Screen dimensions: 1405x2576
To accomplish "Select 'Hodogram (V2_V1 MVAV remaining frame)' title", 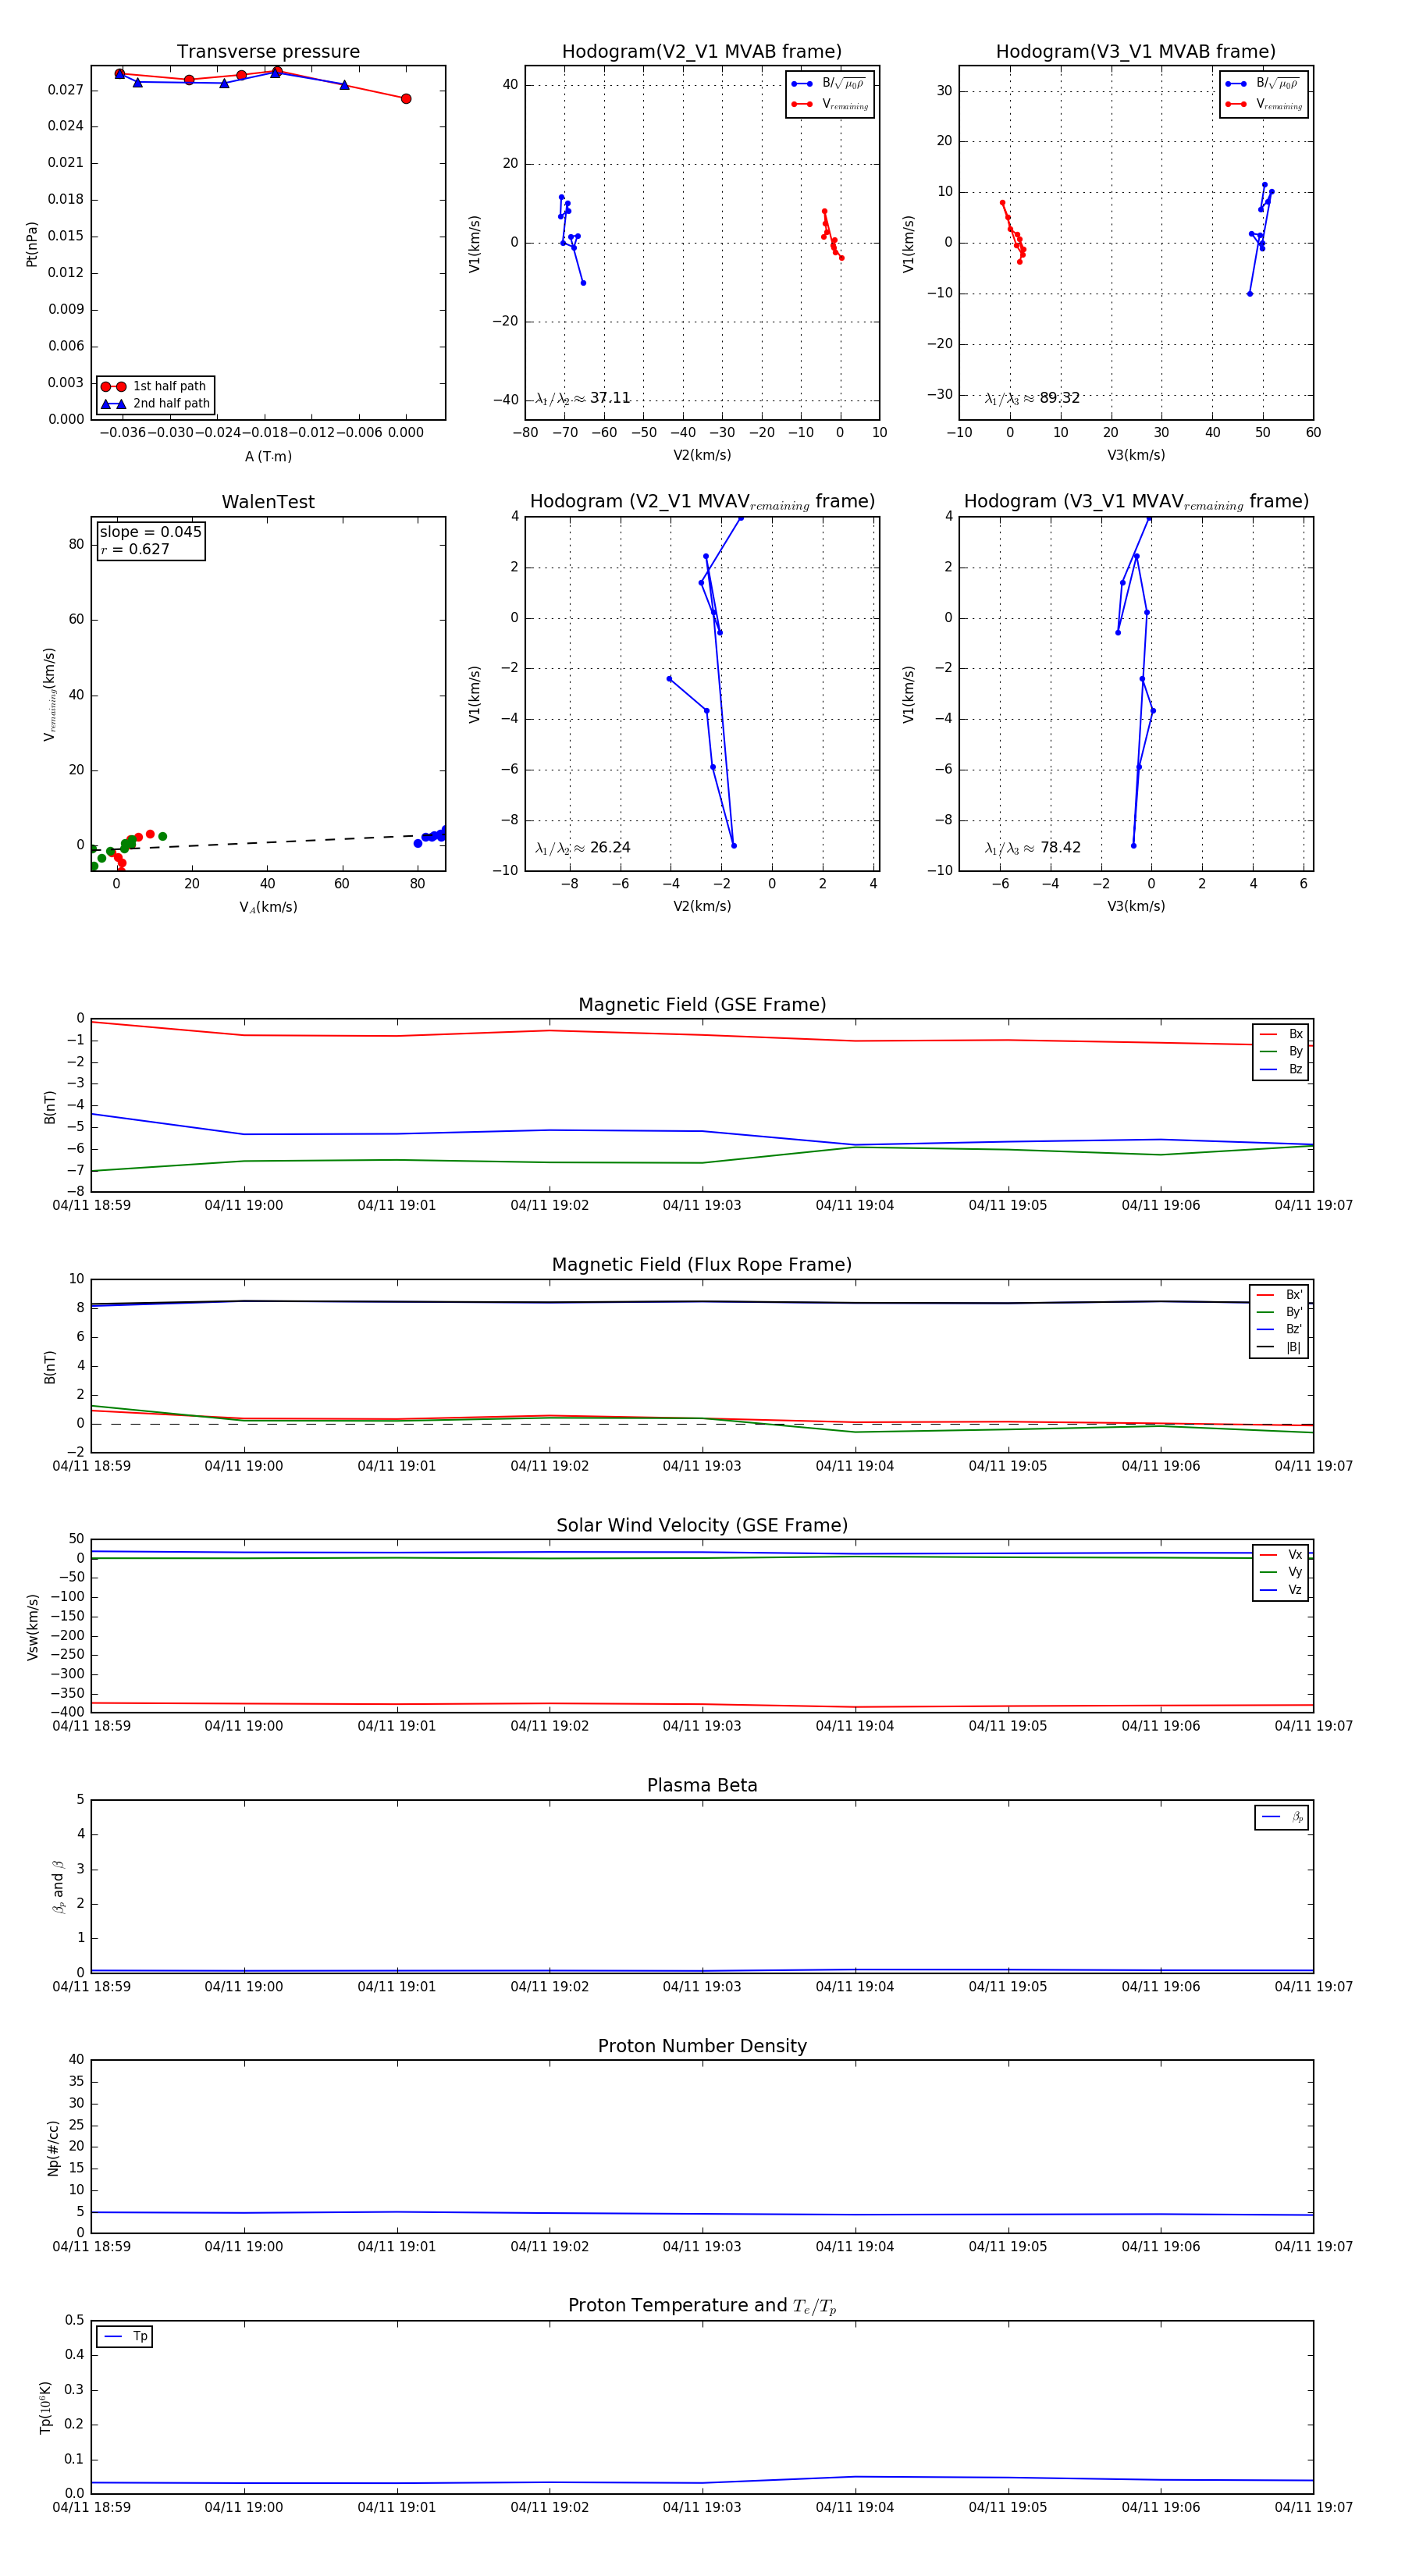I will coord(702,502).
